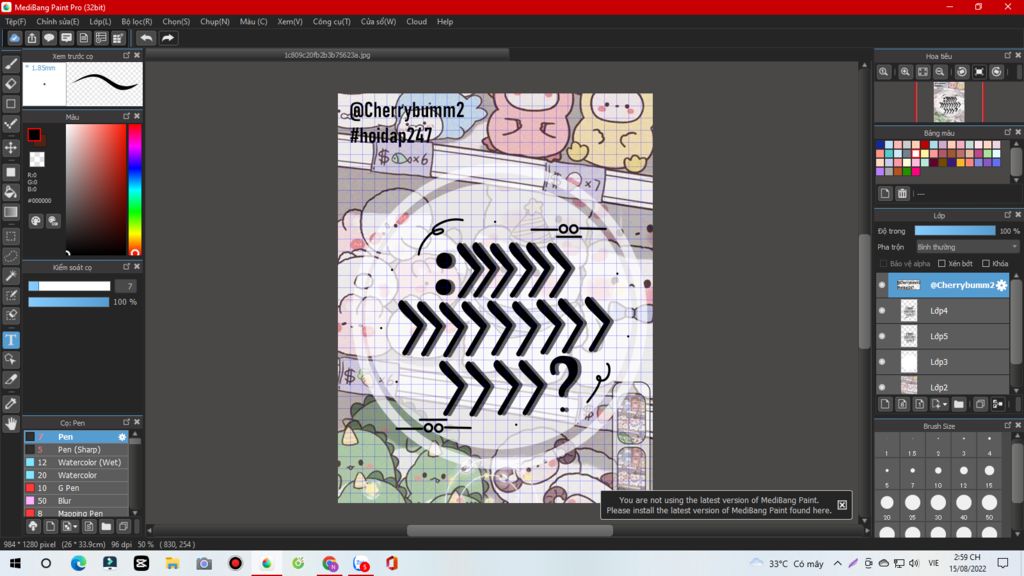
Task: Open the Pen brush settings gear
Action: pyautogui.click(x=122, y=437)
